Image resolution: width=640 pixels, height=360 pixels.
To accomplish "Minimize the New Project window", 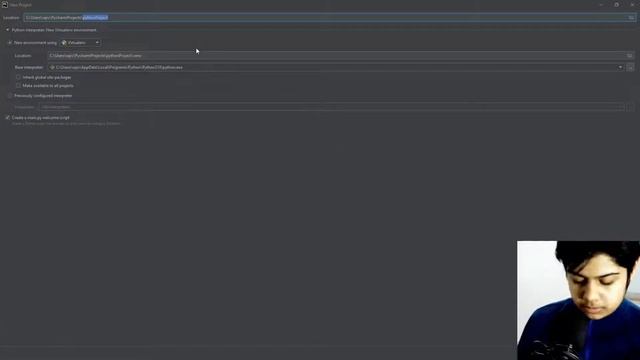I will 601,5.
